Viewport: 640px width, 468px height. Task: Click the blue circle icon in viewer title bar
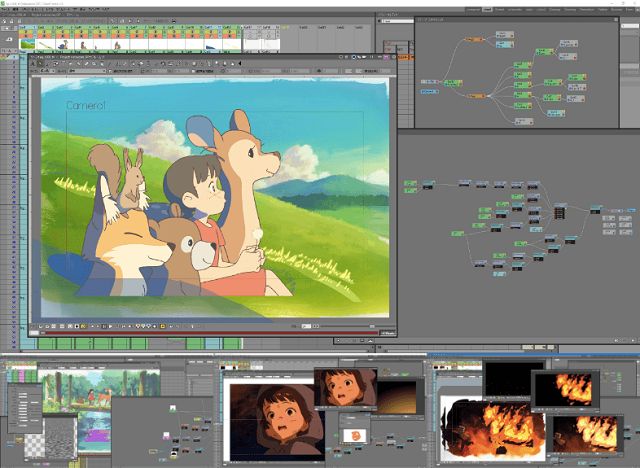tap(354, 57)
